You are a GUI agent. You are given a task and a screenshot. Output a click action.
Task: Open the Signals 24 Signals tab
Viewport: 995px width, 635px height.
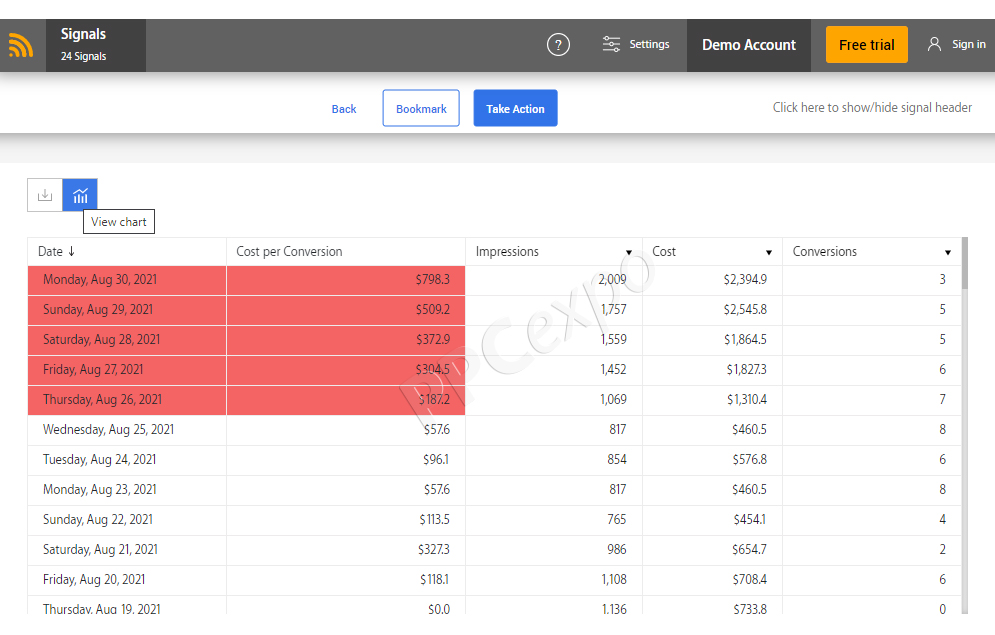coord(96,45)
